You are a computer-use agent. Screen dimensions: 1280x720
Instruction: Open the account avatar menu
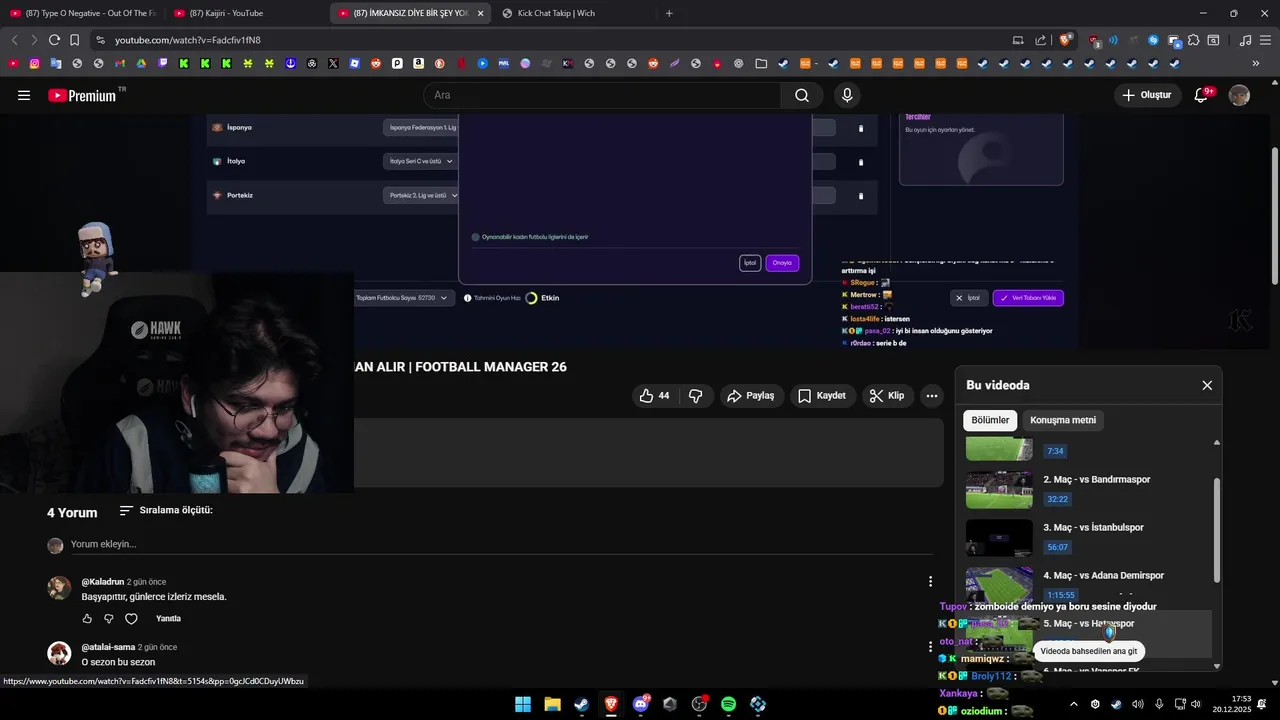point(1239,95)
